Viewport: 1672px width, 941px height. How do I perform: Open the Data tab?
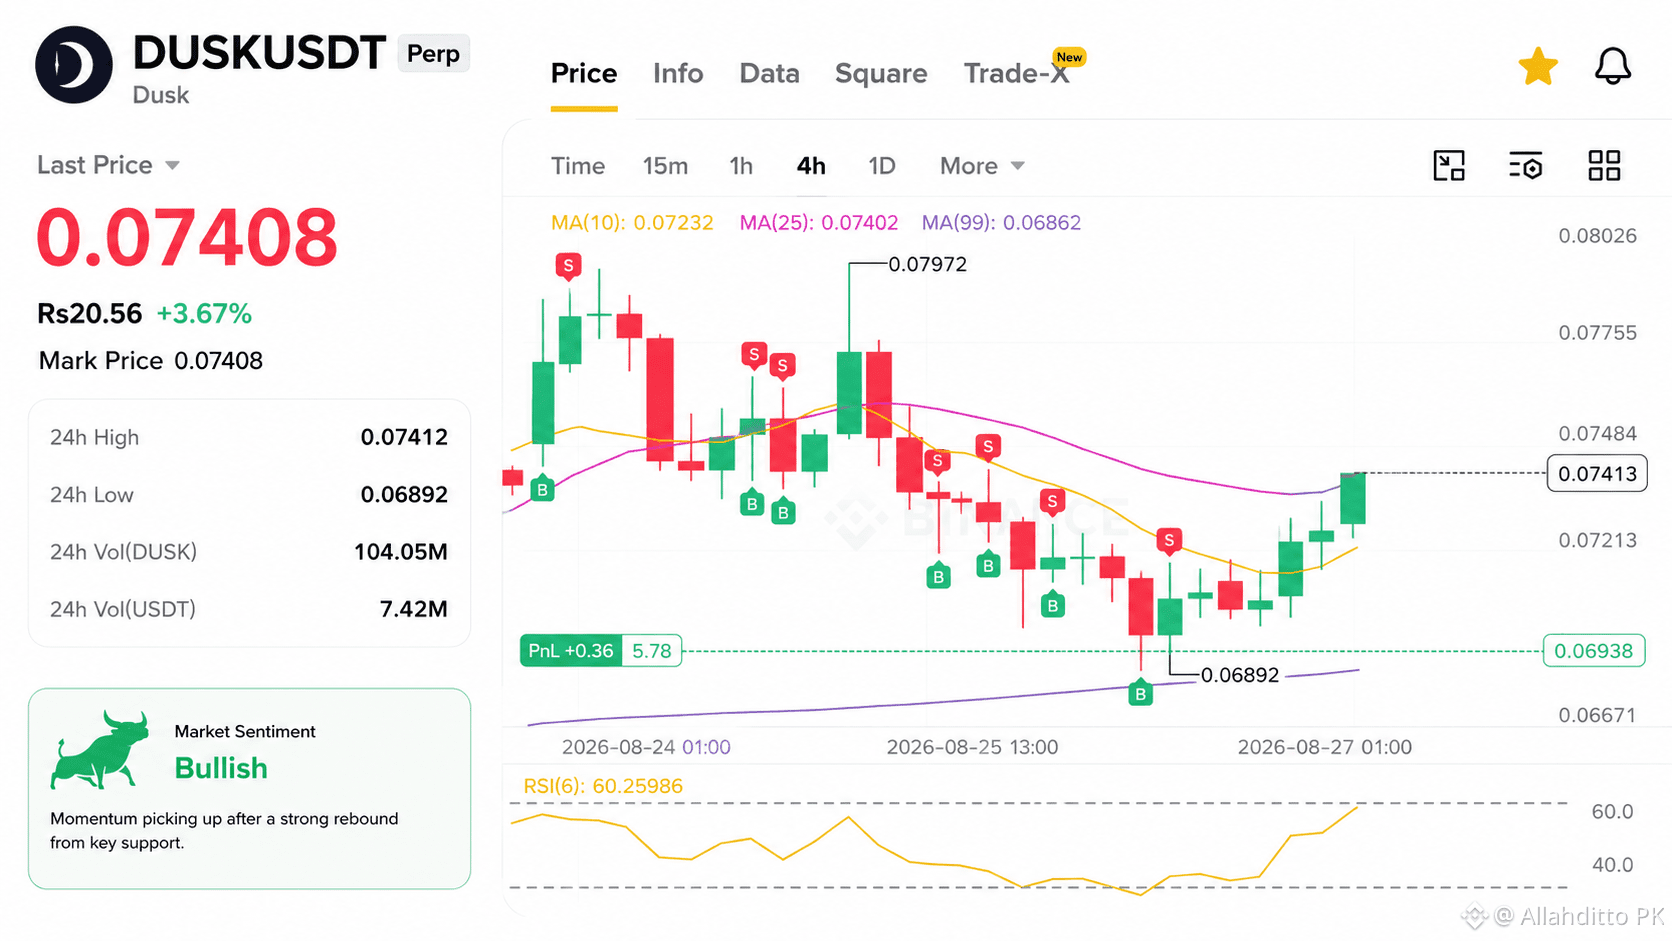769,73
